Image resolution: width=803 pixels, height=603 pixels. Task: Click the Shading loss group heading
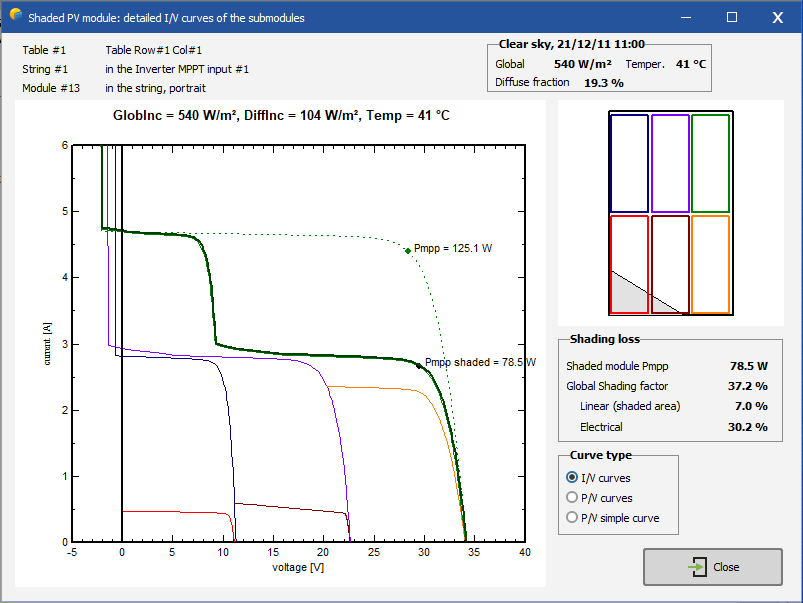click(605, 339)
